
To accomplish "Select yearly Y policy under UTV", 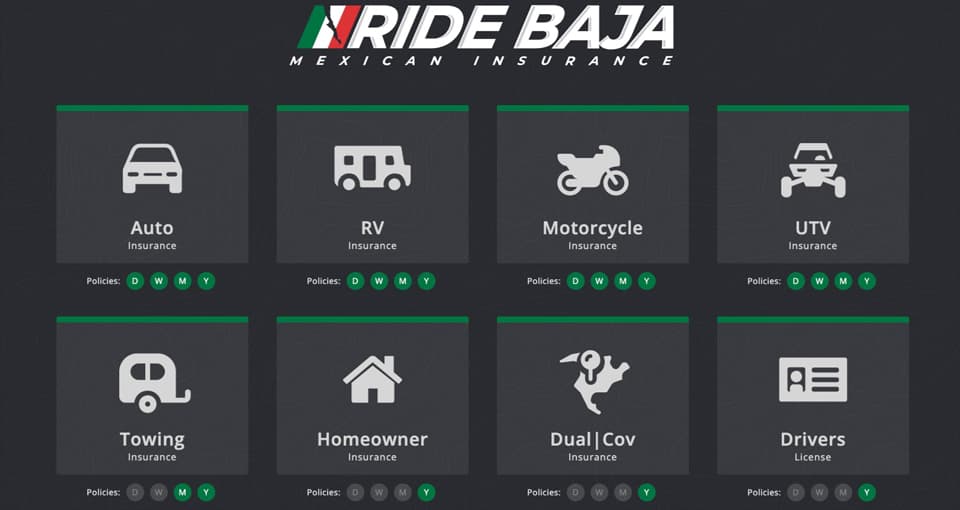I will [x=866, y=281].
